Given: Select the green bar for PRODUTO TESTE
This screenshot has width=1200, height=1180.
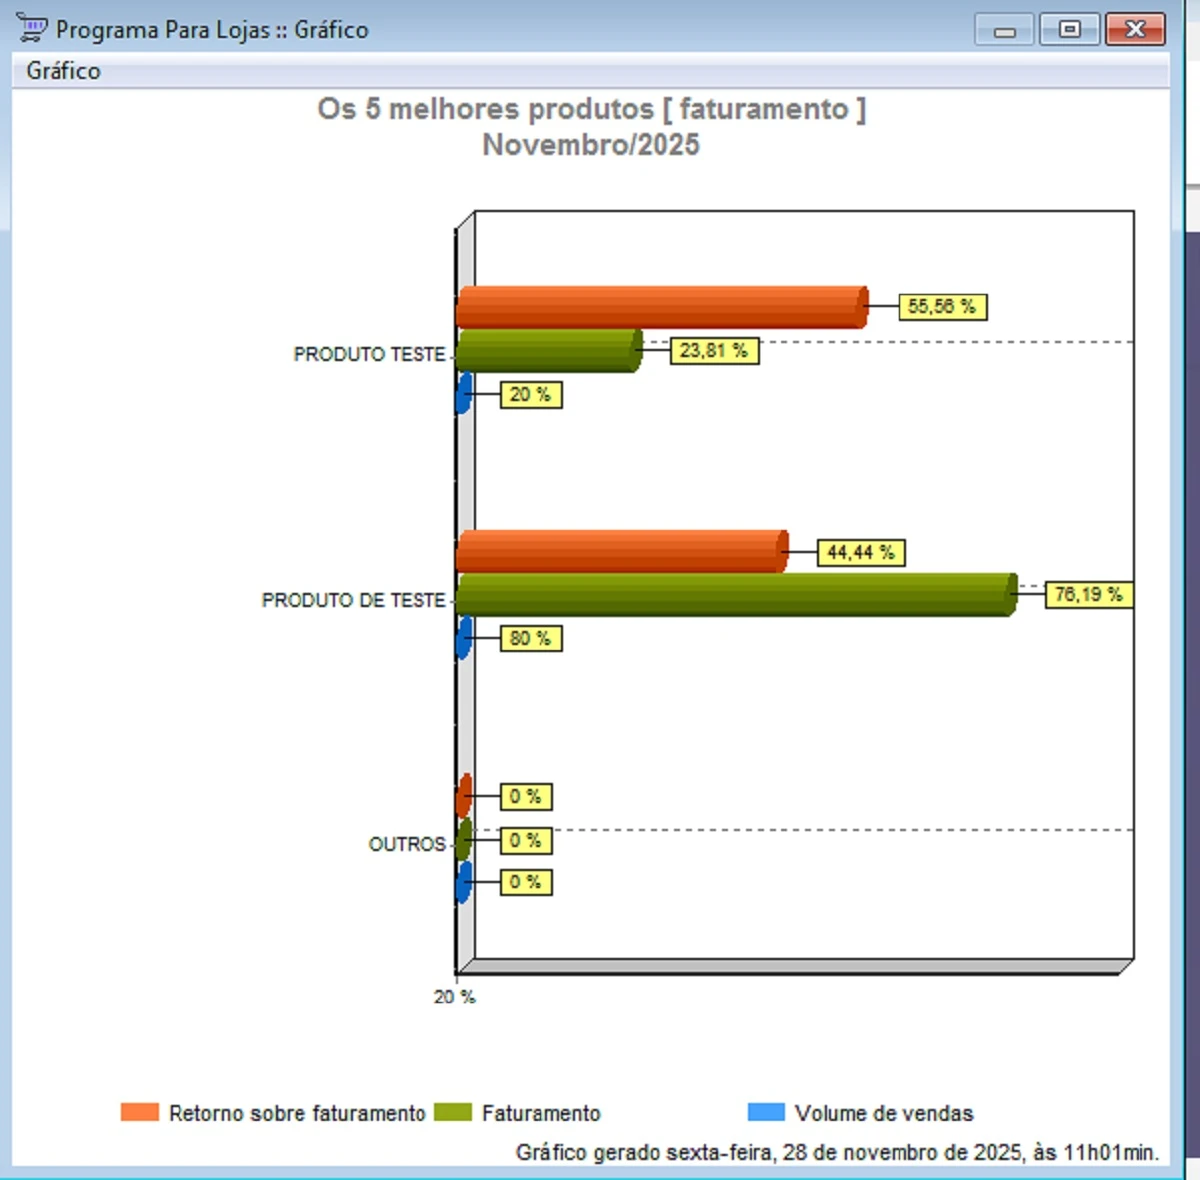Looking at the screenshot, I should 547,351.
